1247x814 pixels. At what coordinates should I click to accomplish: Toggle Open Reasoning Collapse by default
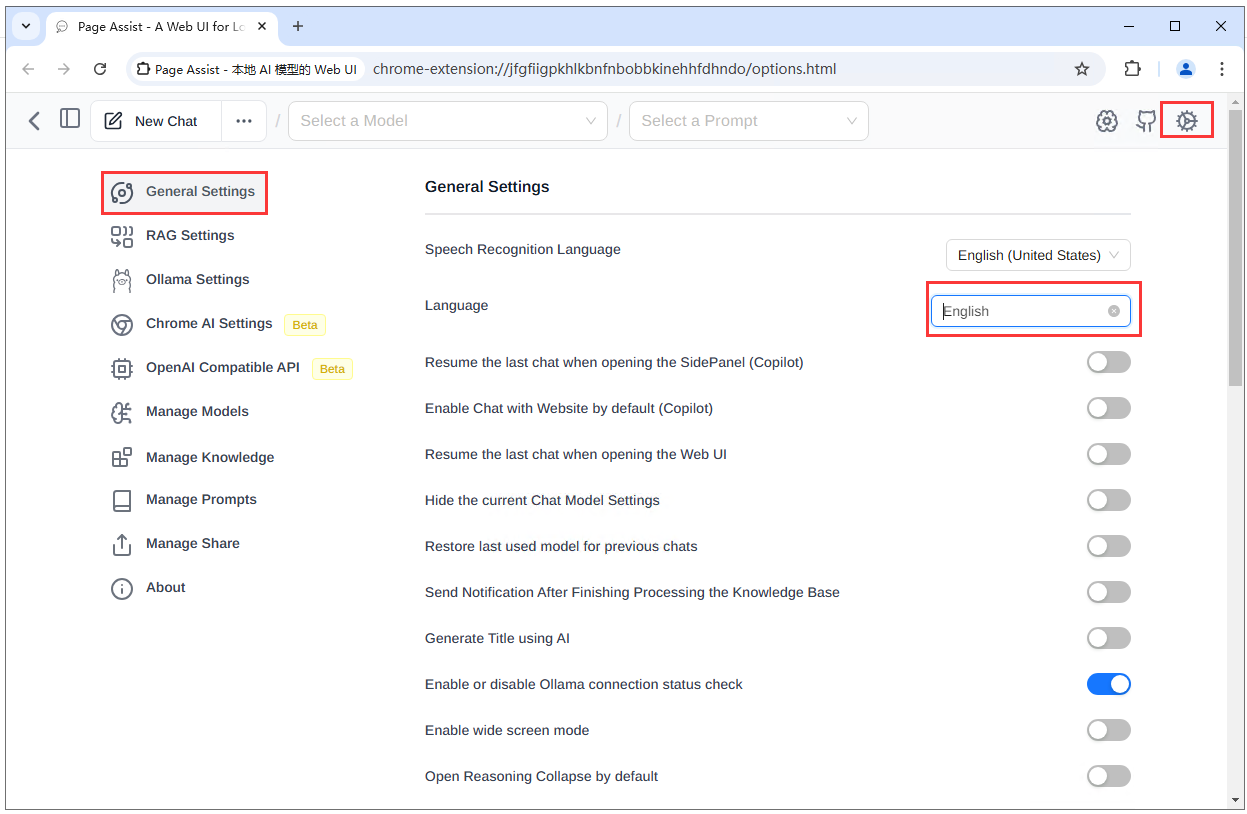(1109, 776)
